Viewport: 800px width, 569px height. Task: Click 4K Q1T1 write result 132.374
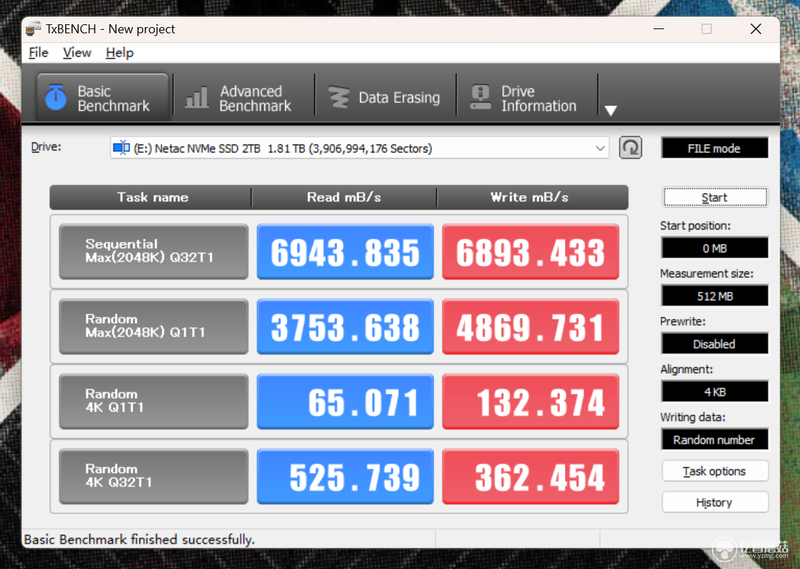pos(531,402)
